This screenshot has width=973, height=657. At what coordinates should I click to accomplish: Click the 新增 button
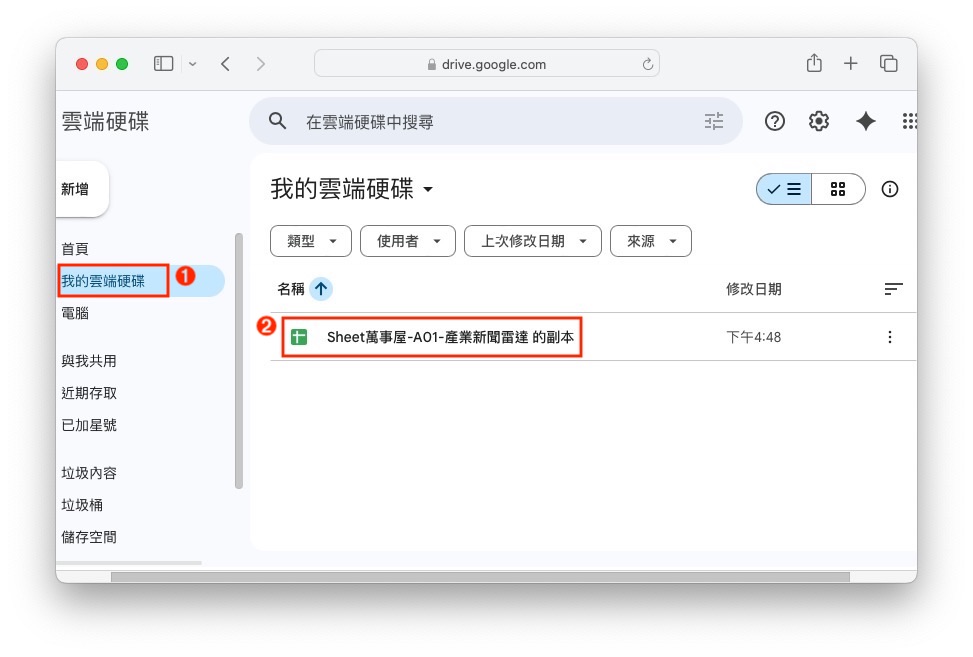(x=83, y=189)
